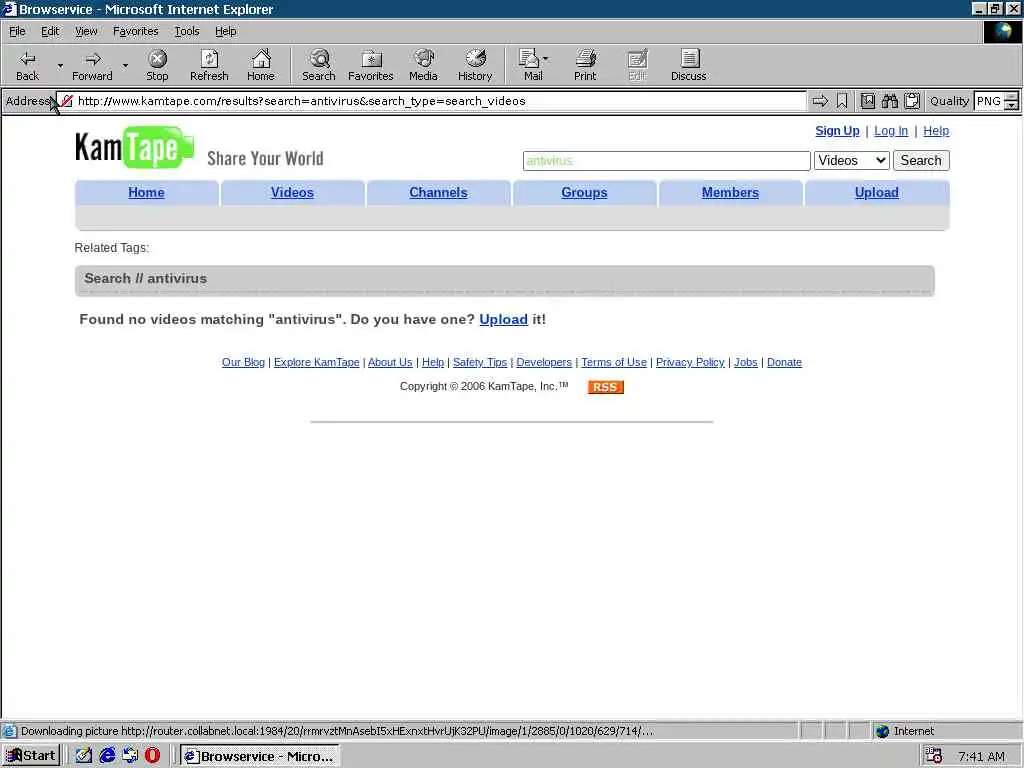The width and height of the screenshot is (1024, 768).
Task: Click the orange RSS feed icon
Action: pos(605,387)
